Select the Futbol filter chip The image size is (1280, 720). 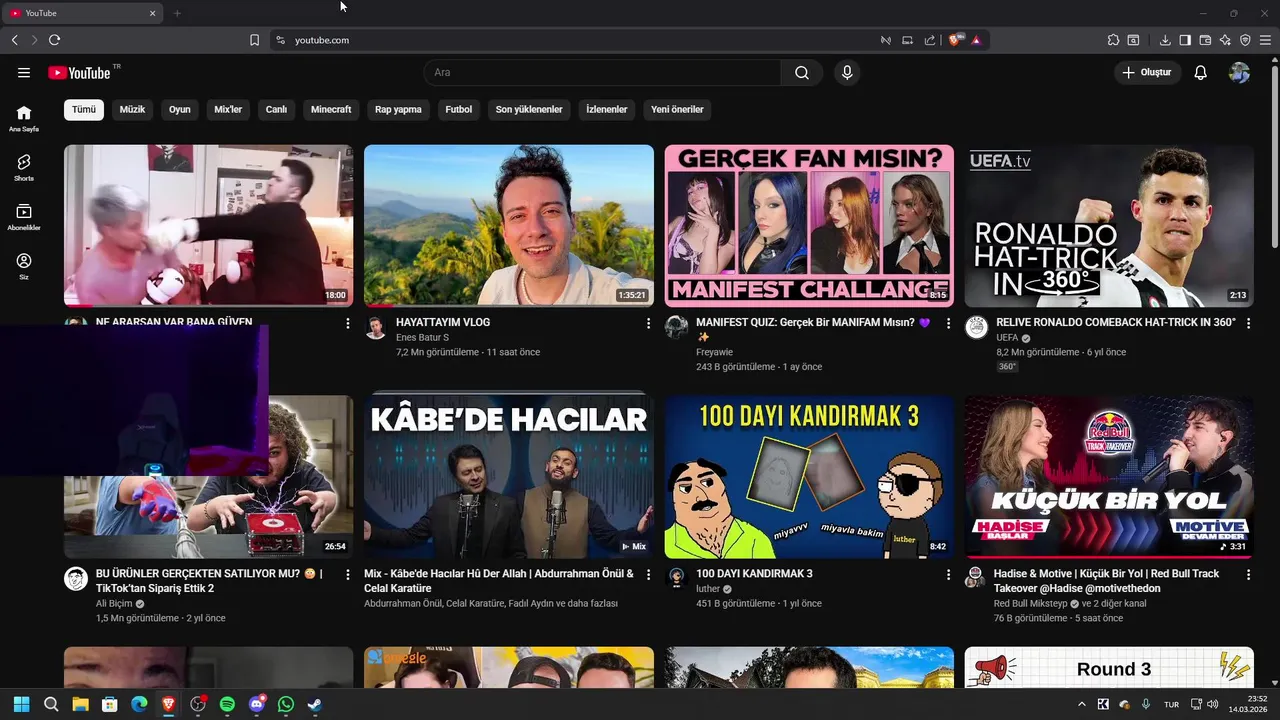pyautogui.click(x=459, y=109)
